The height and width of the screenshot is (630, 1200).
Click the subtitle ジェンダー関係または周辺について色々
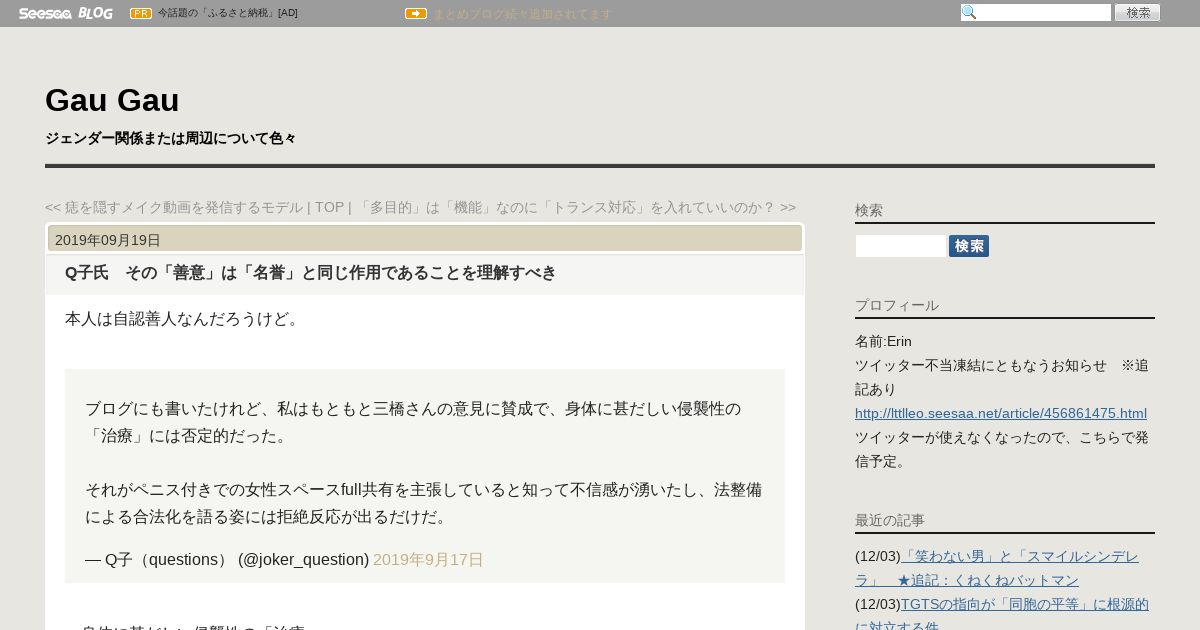click(x=171, y=138)
